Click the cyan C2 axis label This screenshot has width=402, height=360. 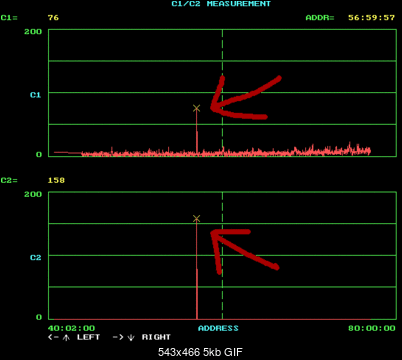point(35,258)
